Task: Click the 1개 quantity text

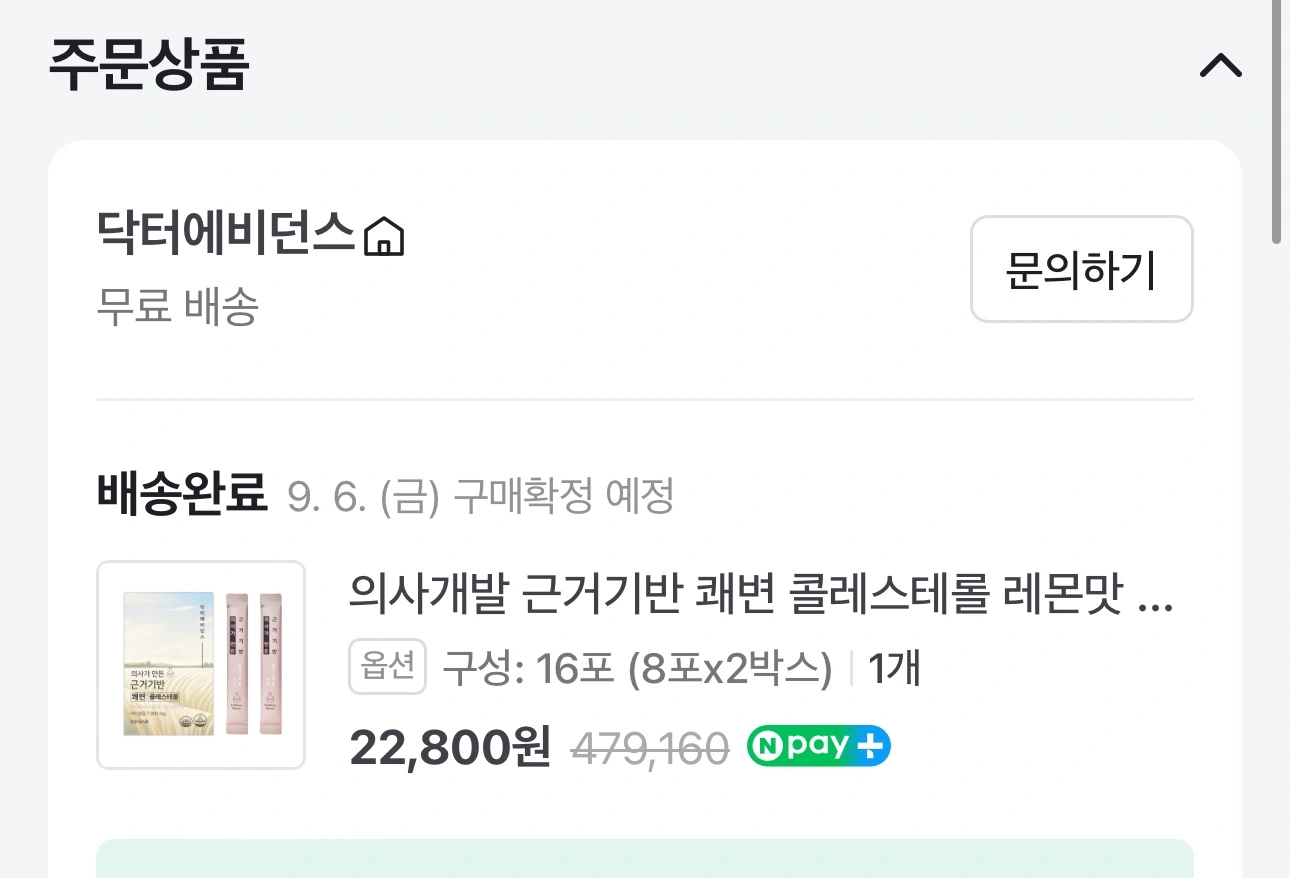Action: point(893,668)
